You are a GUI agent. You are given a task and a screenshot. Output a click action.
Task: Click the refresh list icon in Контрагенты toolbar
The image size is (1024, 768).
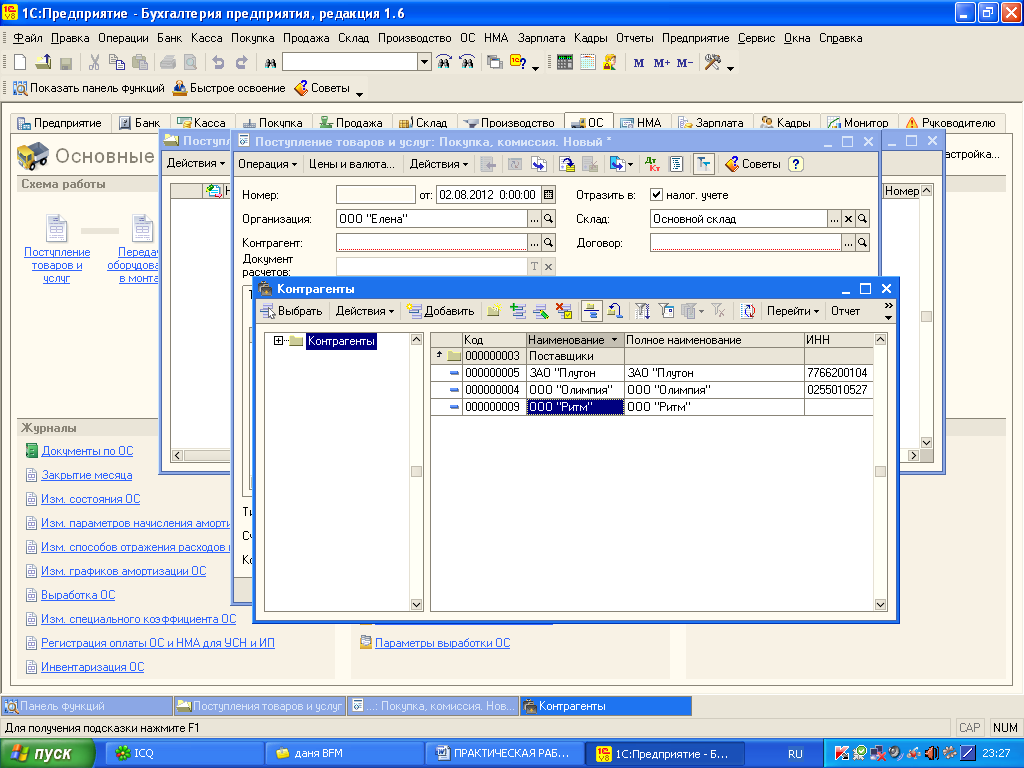[748, 311]
